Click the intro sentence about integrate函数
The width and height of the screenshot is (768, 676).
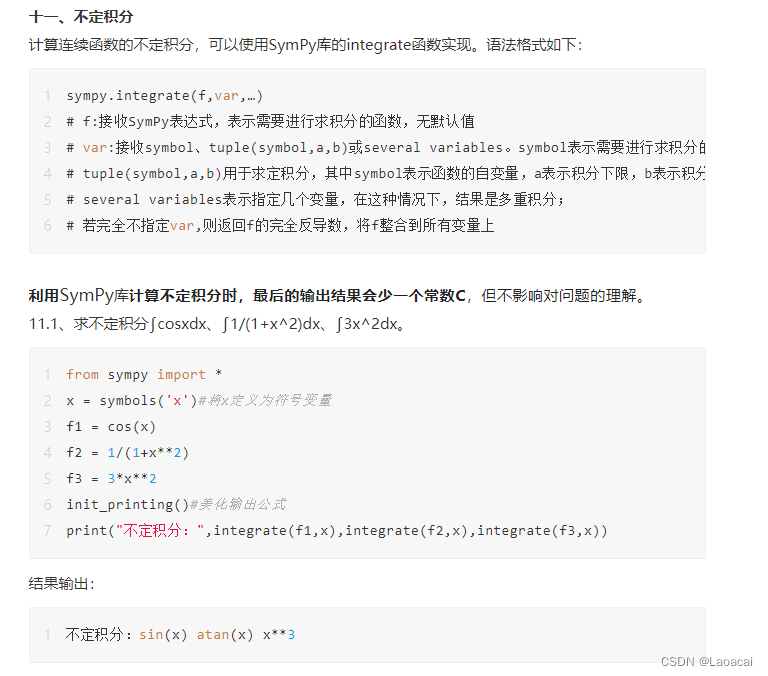tap(306, 45)
